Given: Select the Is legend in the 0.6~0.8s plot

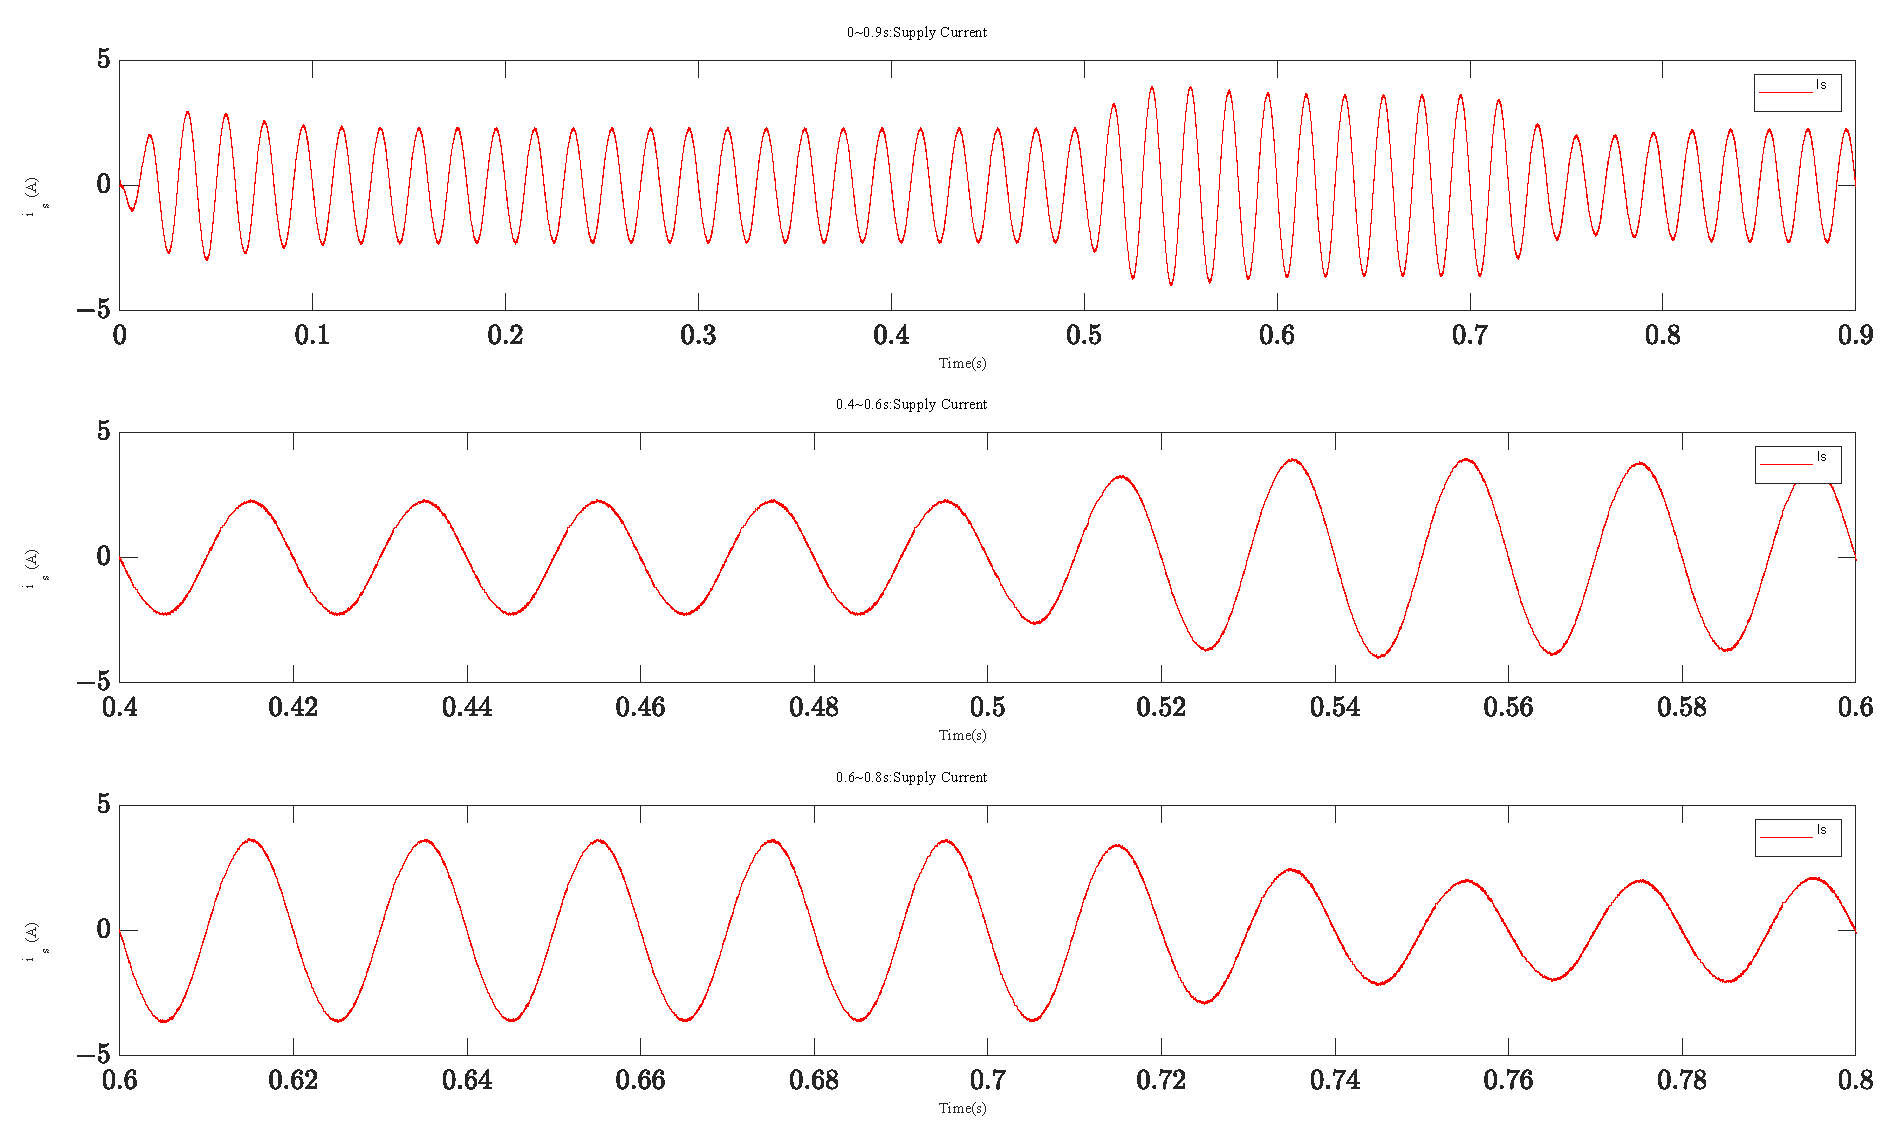Looking at the screenshot, I should pos(1797,837).
